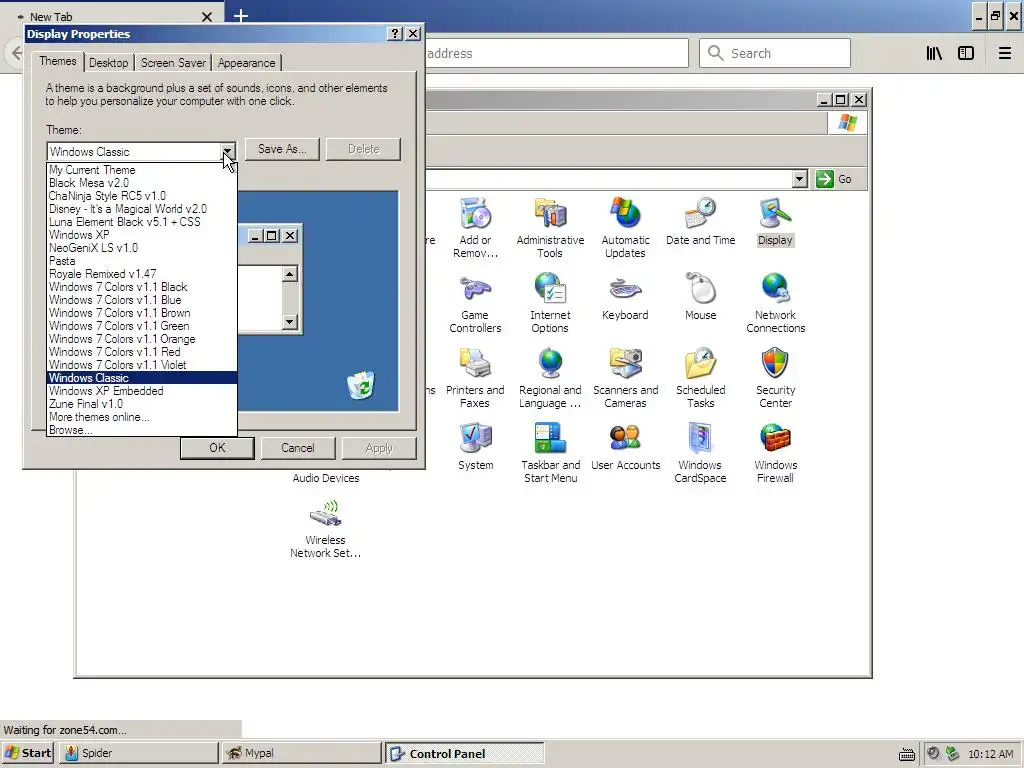Open a new browser tab with plus
This screenshot has width=1024, height=768.
(x=241, y=16)
